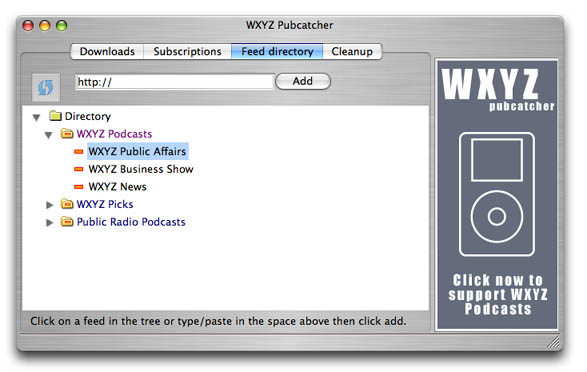This screenshot has height=372, width=587.
Task: Collapse the Directory root node
Action: 36,118
